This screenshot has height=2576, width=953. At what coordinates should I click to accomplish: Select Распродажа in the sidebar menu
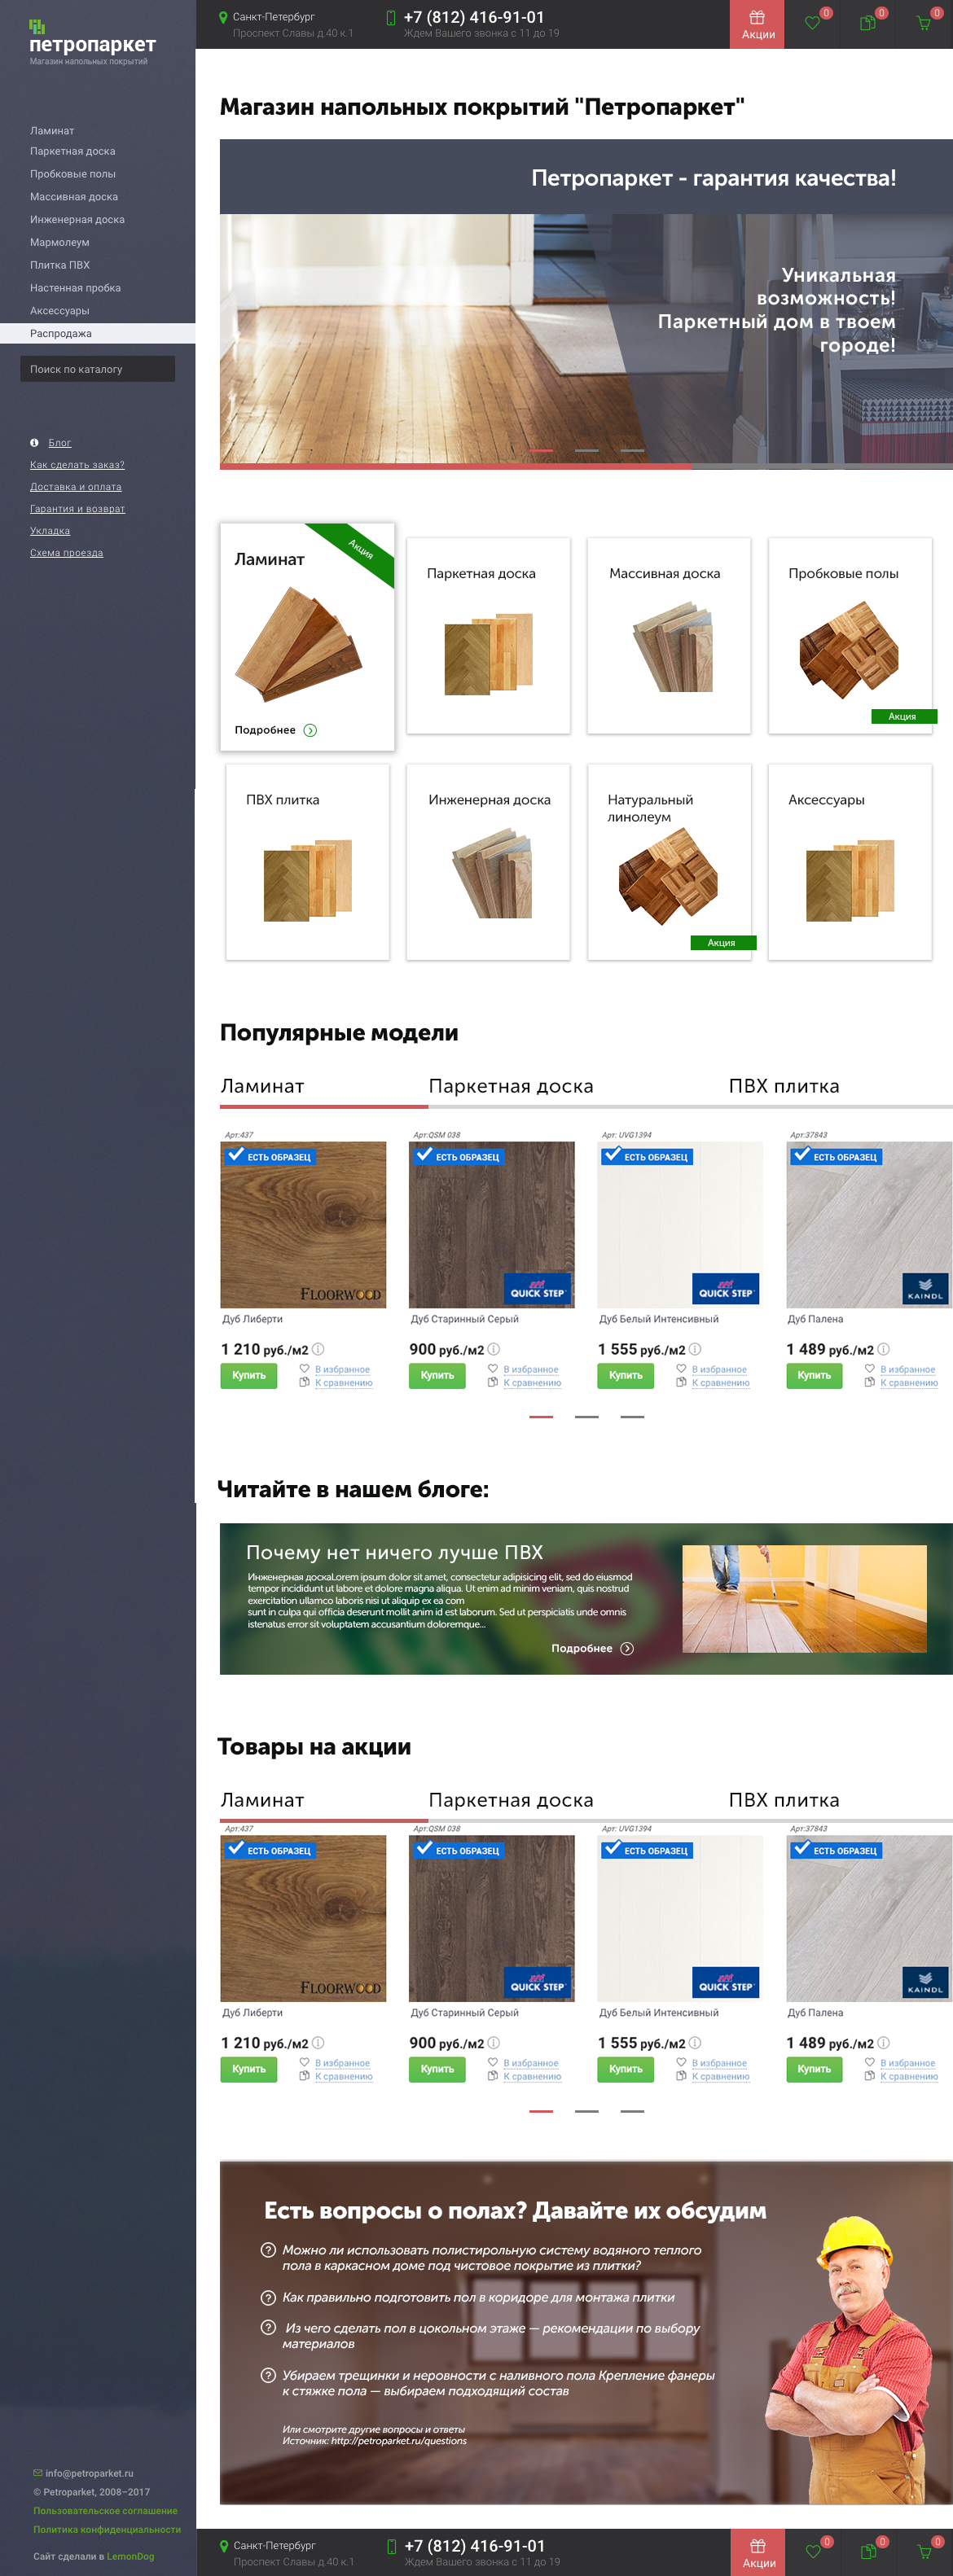coord(97,333)
